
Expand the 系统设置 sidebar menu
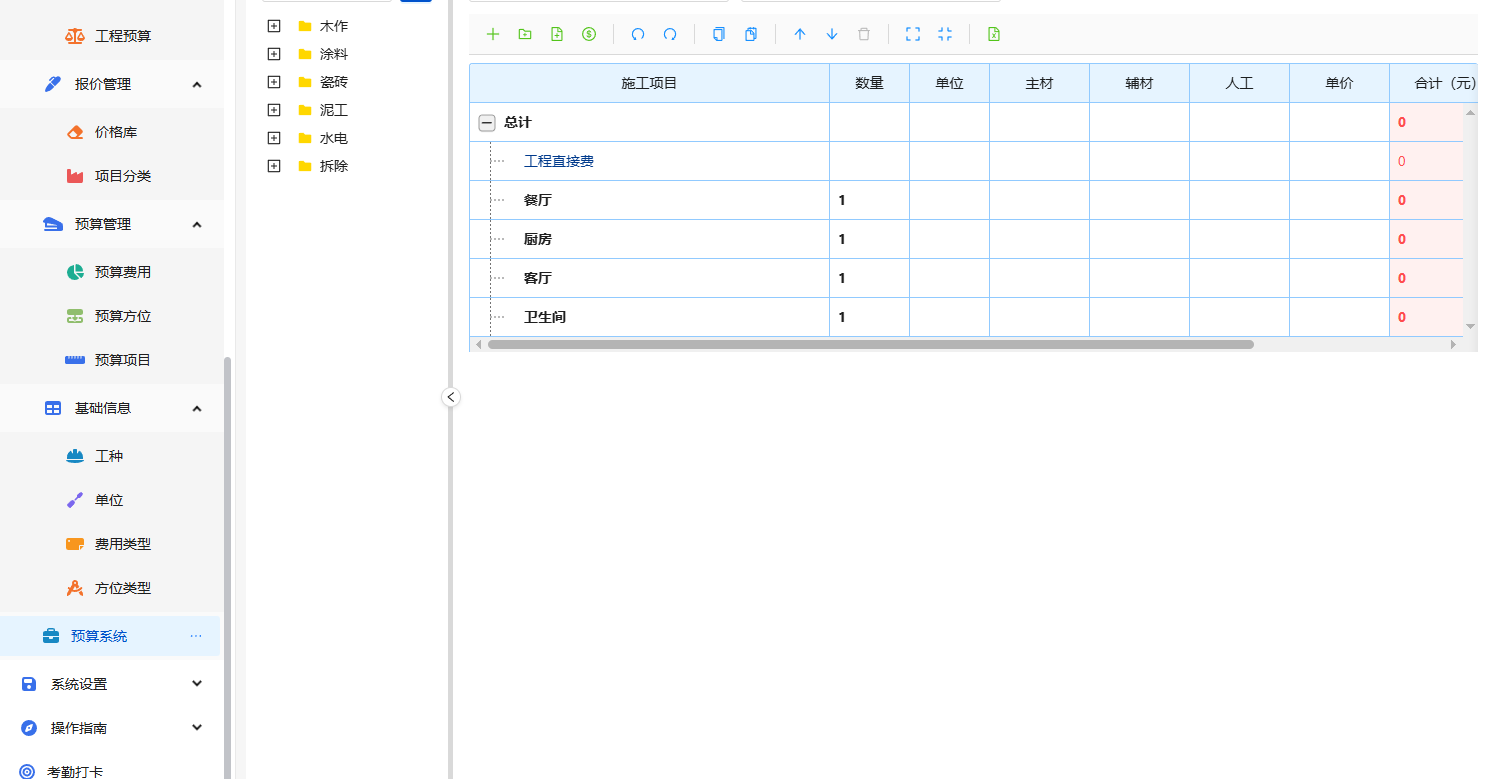coord(196,684)
